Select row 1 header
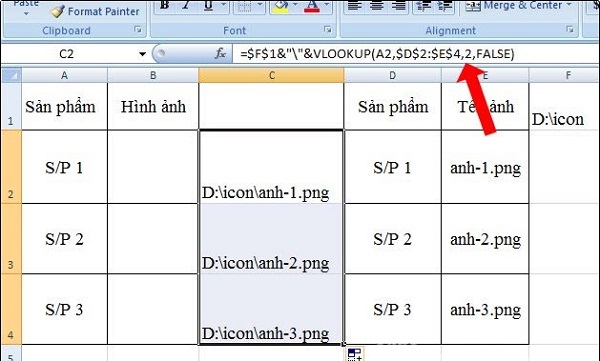Image resolution: width=600 pixels, height=361 pixels. [x=11, y=106]
